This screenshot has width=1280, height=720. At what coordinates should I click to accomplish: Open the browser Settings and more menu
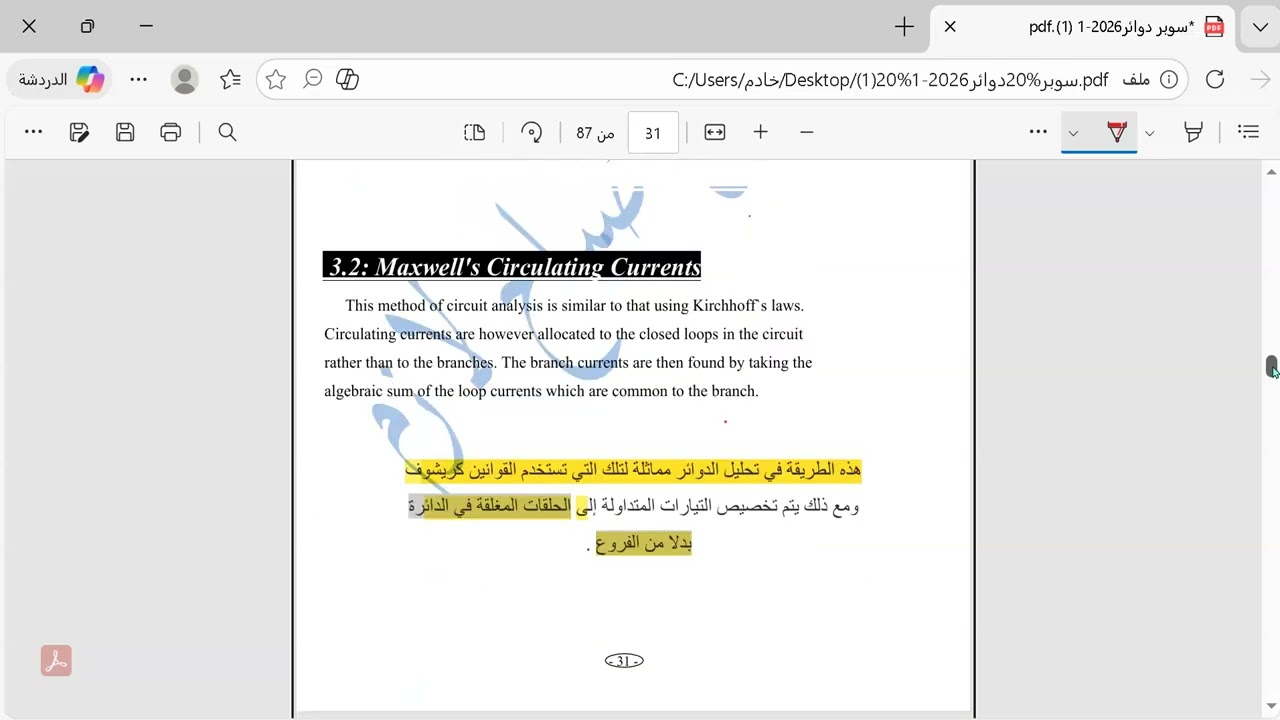point(139,79)
